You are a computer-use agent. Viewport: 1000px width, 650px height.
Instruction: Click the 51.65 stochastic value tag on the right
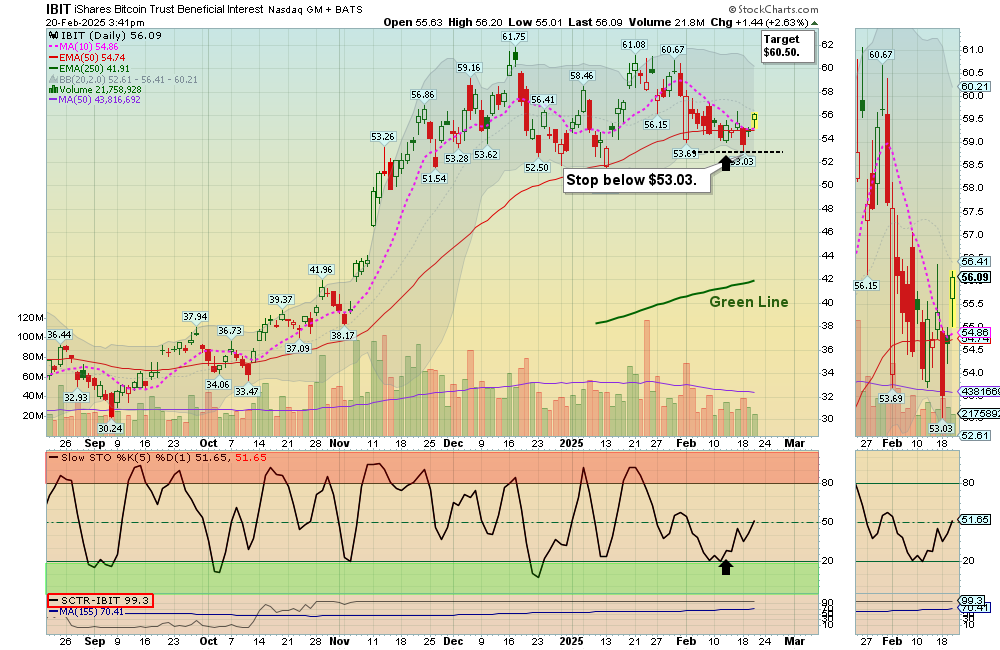pos(974,520)
